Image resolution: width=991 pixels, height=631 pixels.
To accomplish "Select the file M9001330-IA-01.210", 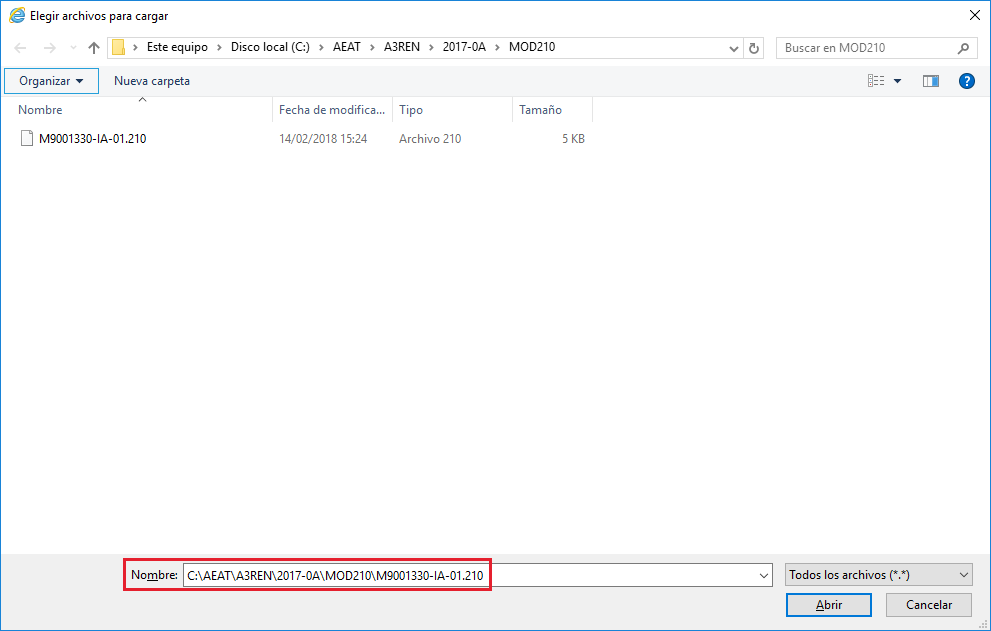I will 92,138.
